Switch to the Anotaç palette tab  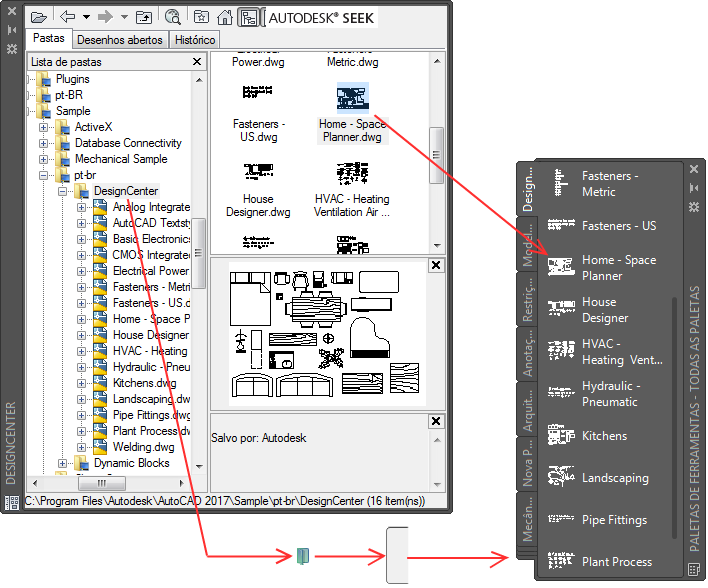[526, 355]
